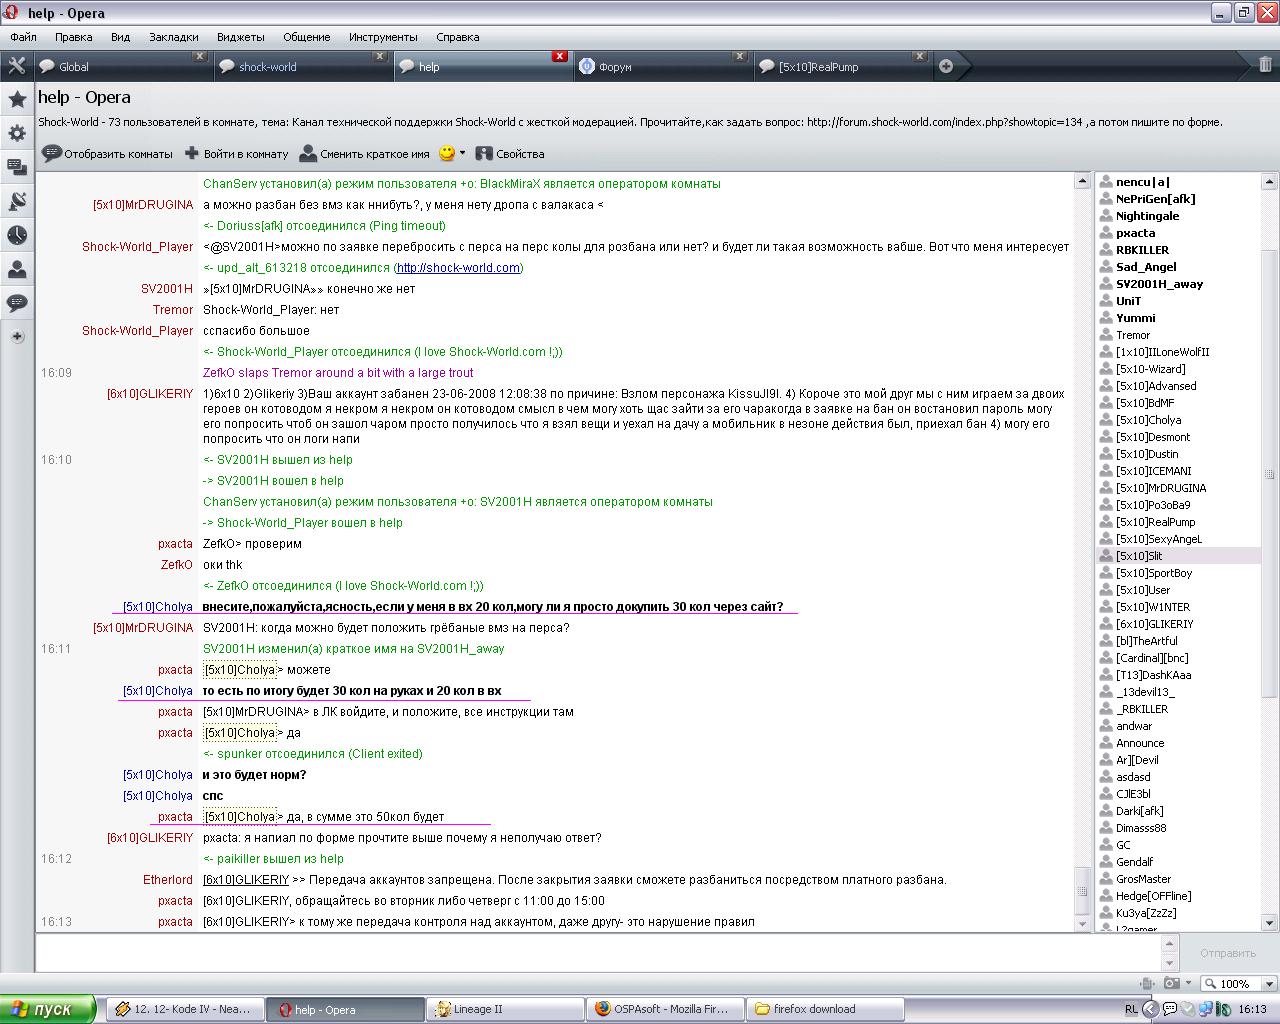Screen dimensions: 1280x1024
Task: Select user GrosMaster in list
Action: coord(1178,879)
